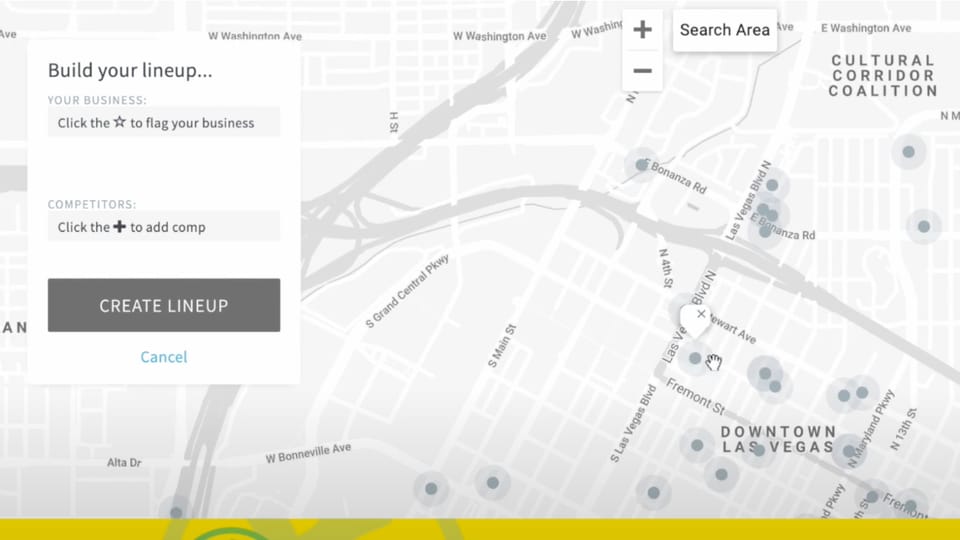Cancel the lineup builder
This screenshot has width=960, height=540.
(x=164, y=357)
